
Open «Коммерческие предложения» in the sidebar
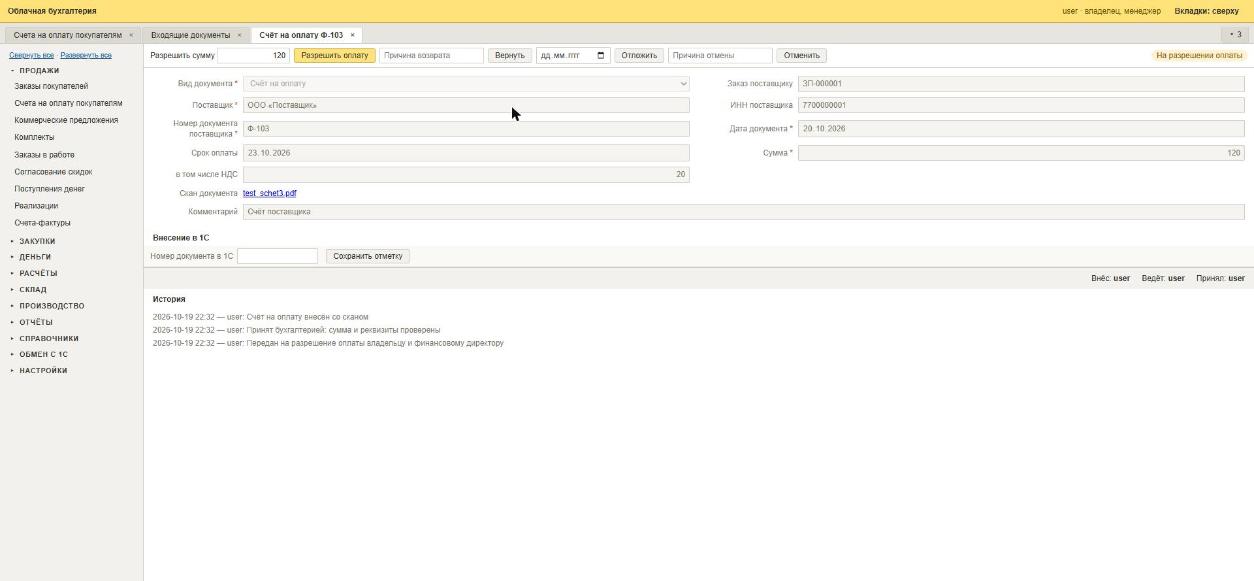coord(66,120)
